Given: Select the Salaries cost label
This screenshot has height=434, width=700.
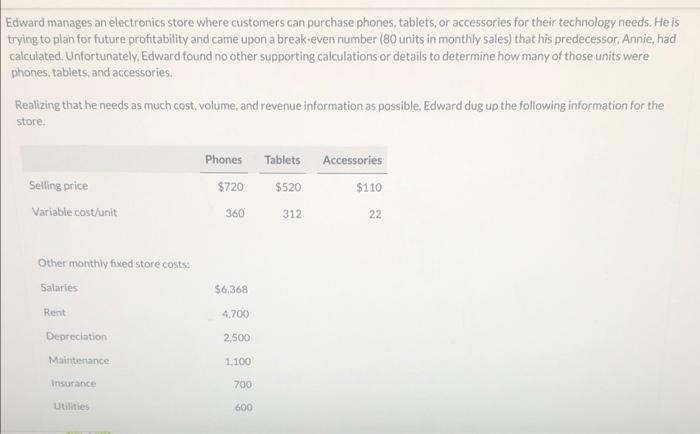Looking at the screenshot, I should click(x=59, y=288).
